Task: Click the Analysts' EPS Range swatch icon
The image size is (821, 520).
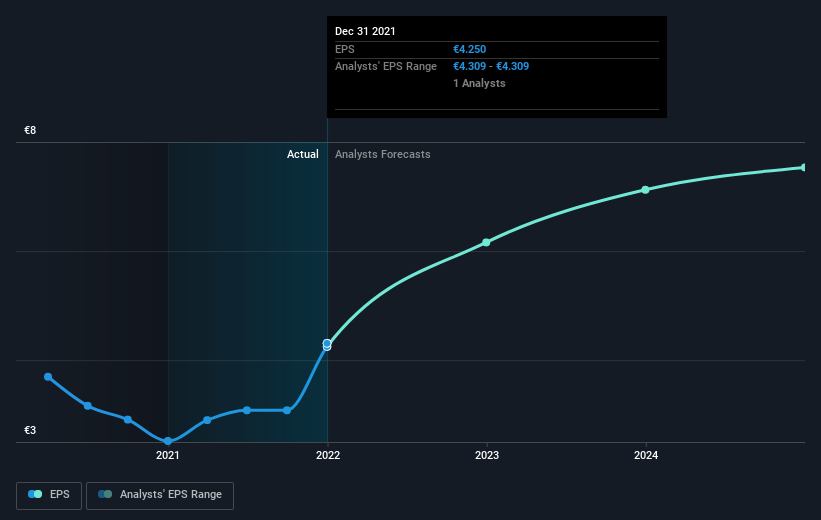Action: [x=105, y=494]
